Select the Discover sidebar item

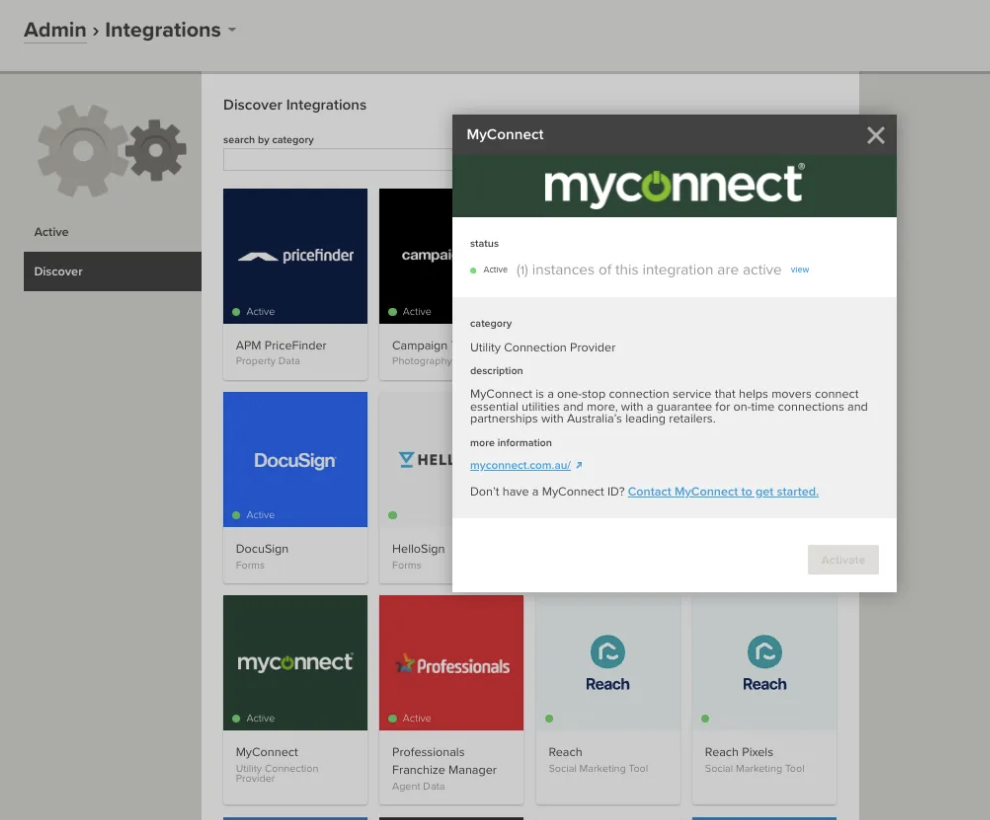pos(112,271)
